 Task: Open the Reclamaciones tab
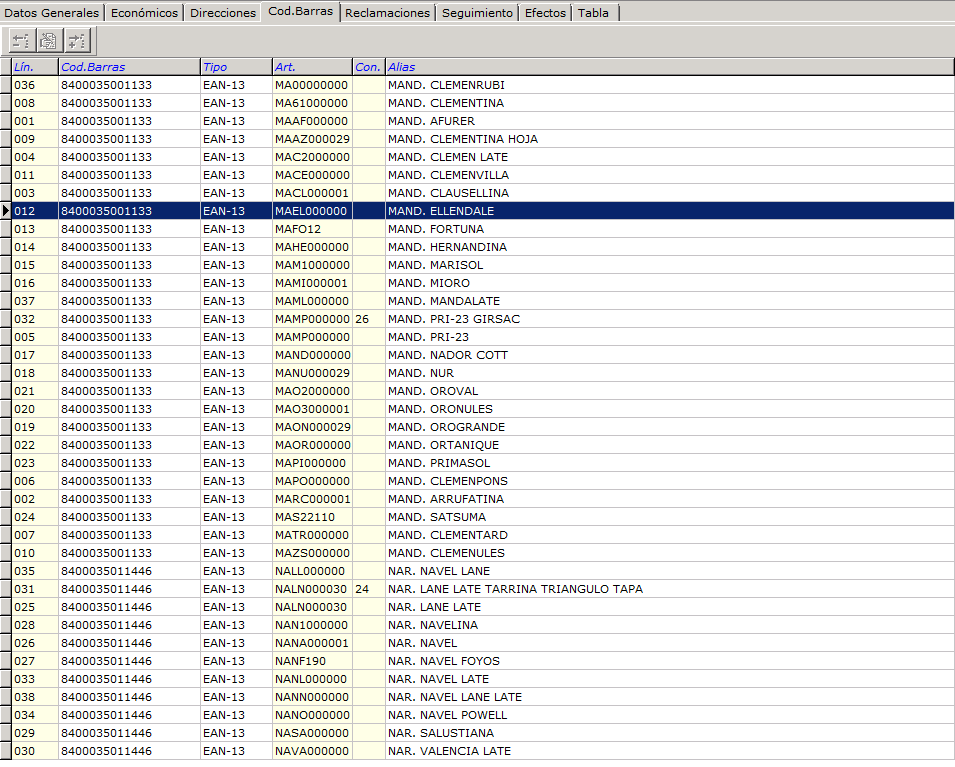(387, 13)
